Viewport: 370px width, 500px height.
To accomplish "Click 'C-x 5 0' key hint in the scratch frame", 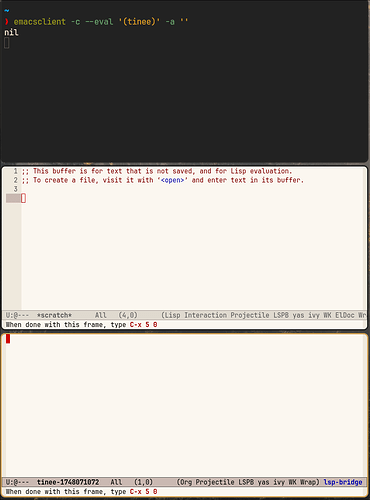I will tap(143, 325).
